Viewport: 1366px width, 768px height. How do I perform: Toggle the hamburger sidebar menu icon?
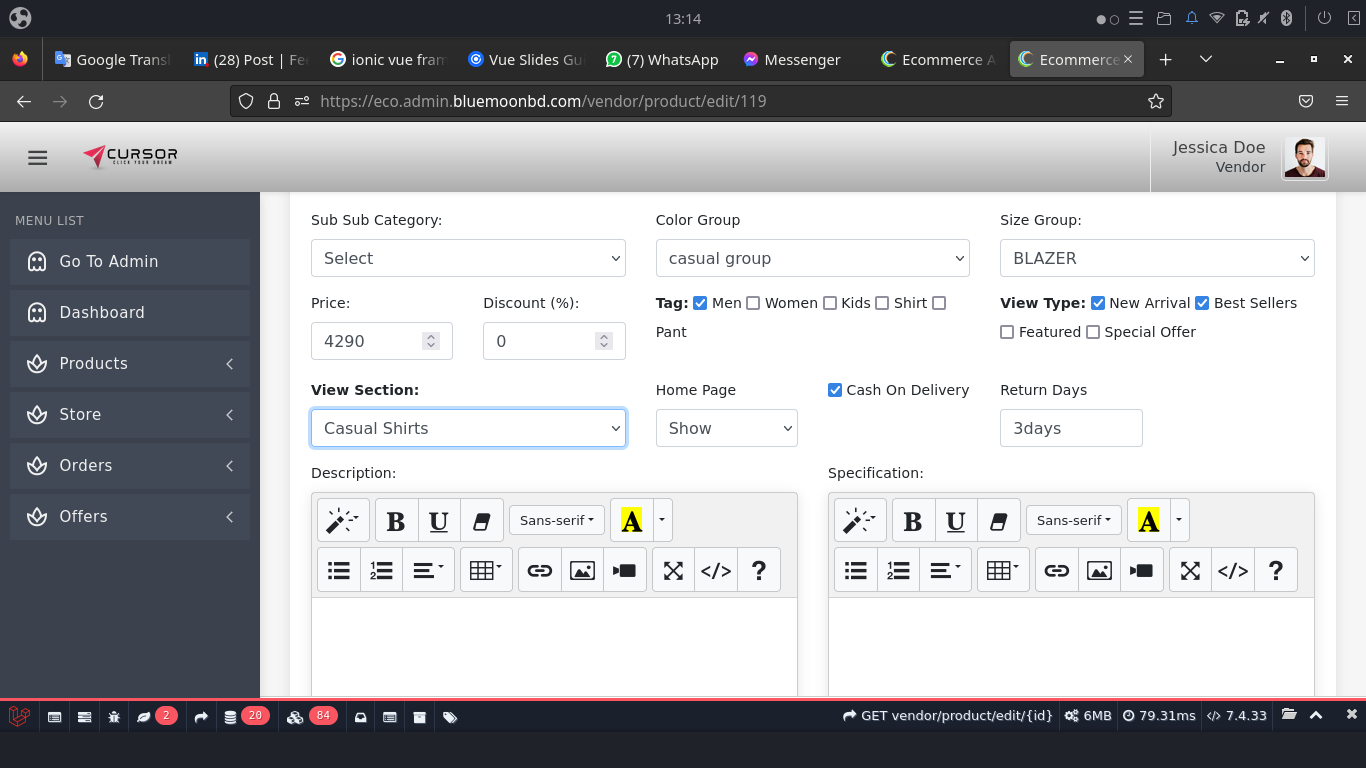tap(38, 157)
